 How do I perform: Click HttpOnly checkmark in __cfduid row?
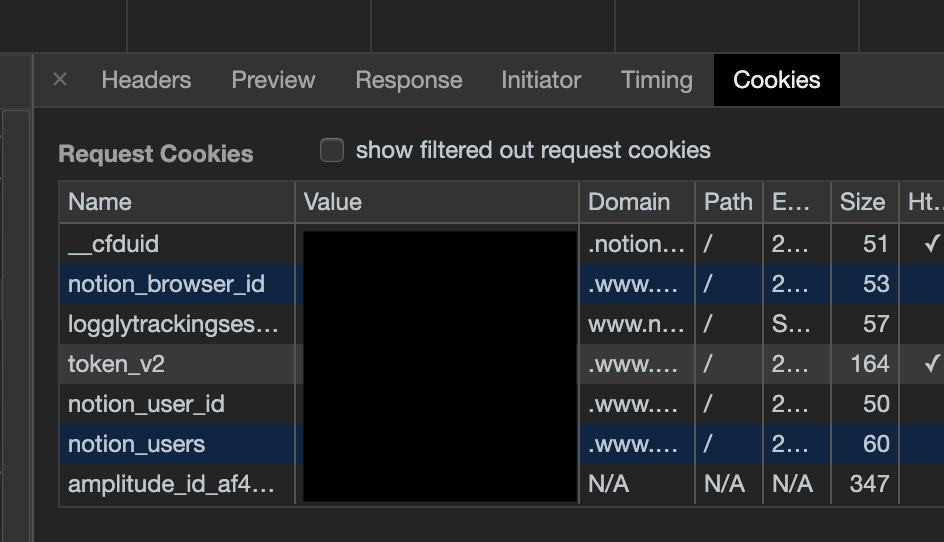pos(931,244)
